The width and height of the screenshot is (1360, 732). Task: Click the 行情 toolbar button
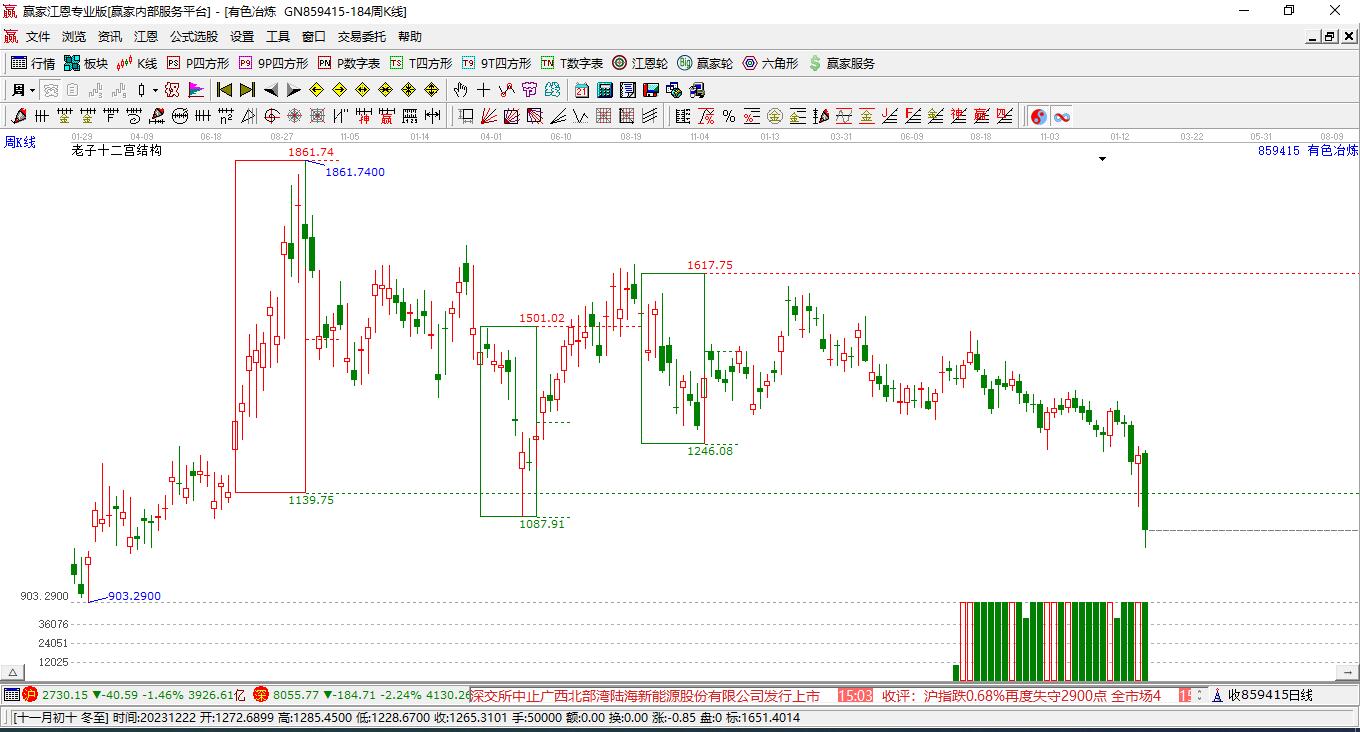point(33,63)
